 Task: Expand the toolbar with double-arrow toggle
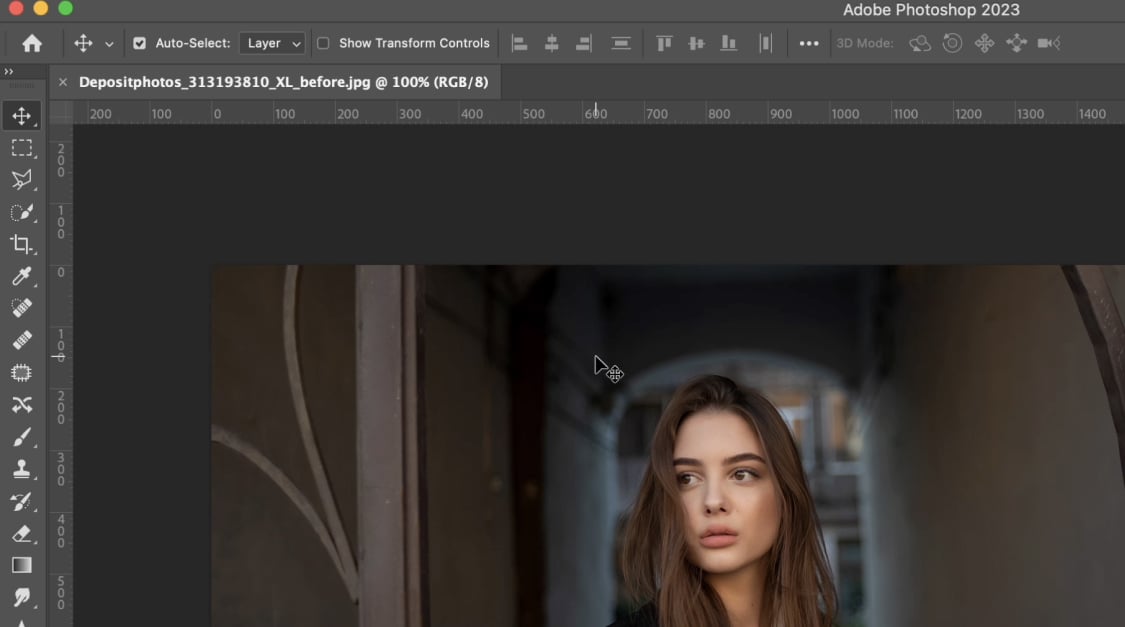[9, 71]
